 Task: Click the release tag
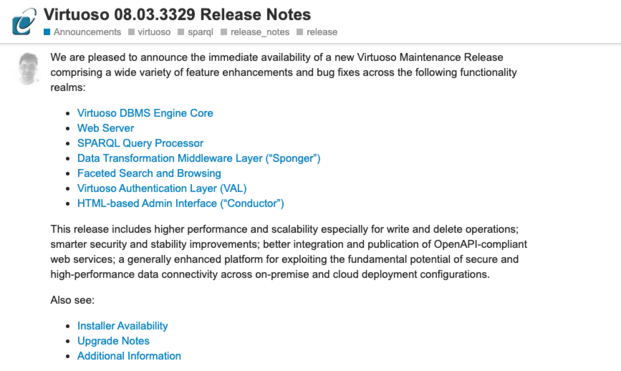click(322, 32)
